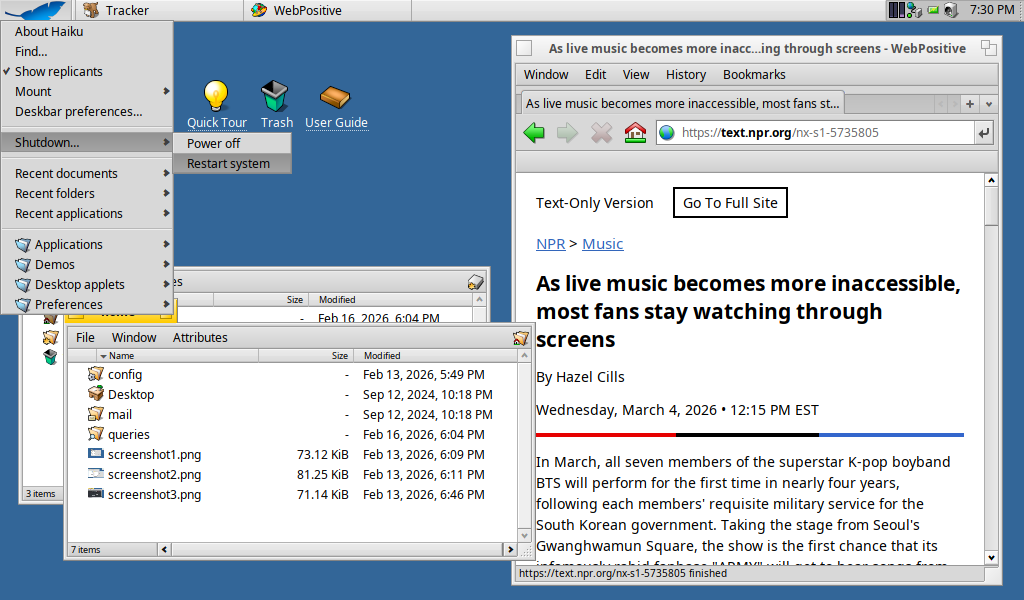Screen dimensions: 1024x600
Task: Click the speaker volume tray icon
Action: pos(951,10)
